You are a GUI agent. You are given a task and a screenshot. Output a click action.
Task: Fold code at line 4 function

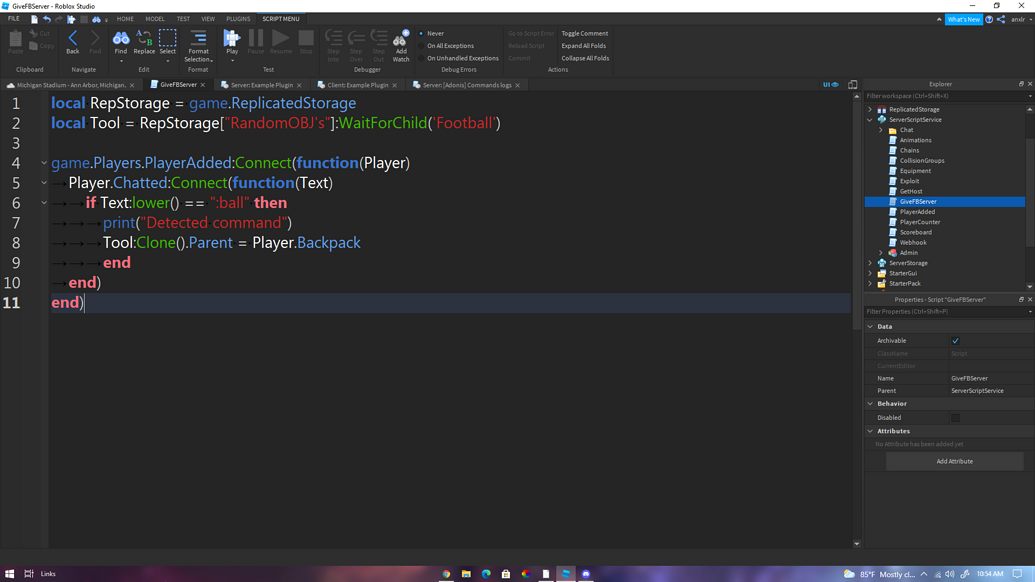coord(44,163)
